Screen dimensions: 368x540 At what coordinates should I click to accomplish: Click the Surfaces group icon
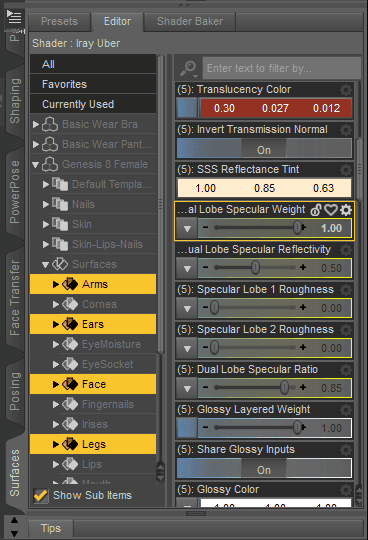pyautogui.click(x=60, y=264)
